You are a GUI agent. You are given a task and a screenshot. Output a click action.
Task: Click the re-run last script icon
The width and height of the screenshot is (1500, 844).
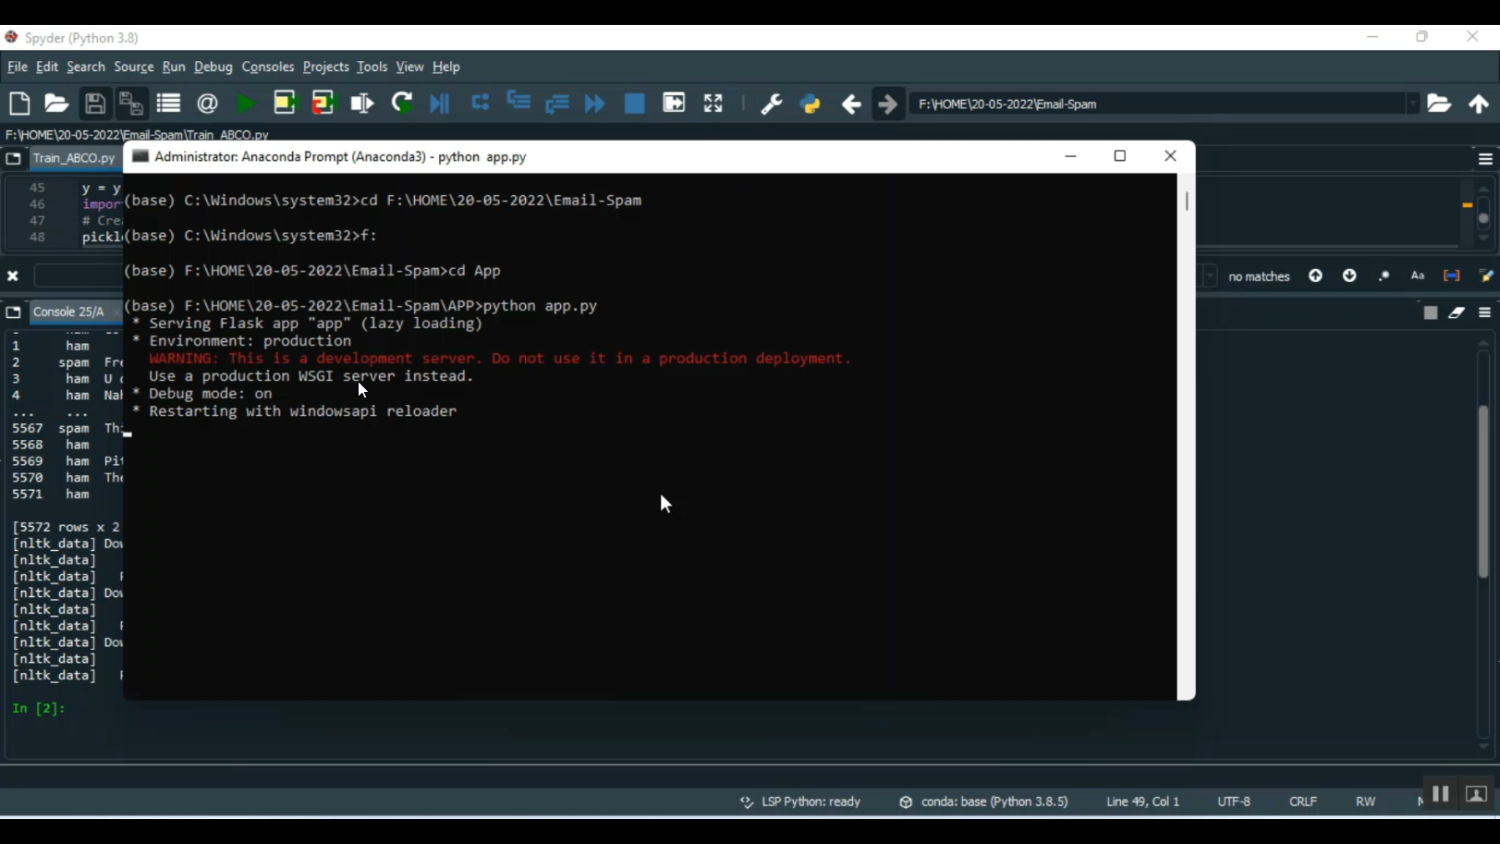[402, 104]
